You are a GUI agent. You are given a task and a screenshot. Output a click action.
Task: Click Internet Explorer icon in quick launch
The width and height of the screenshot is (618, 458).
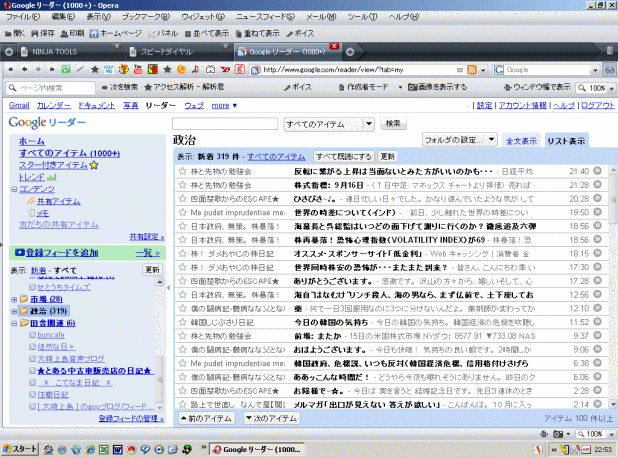(x=90, y=449)
